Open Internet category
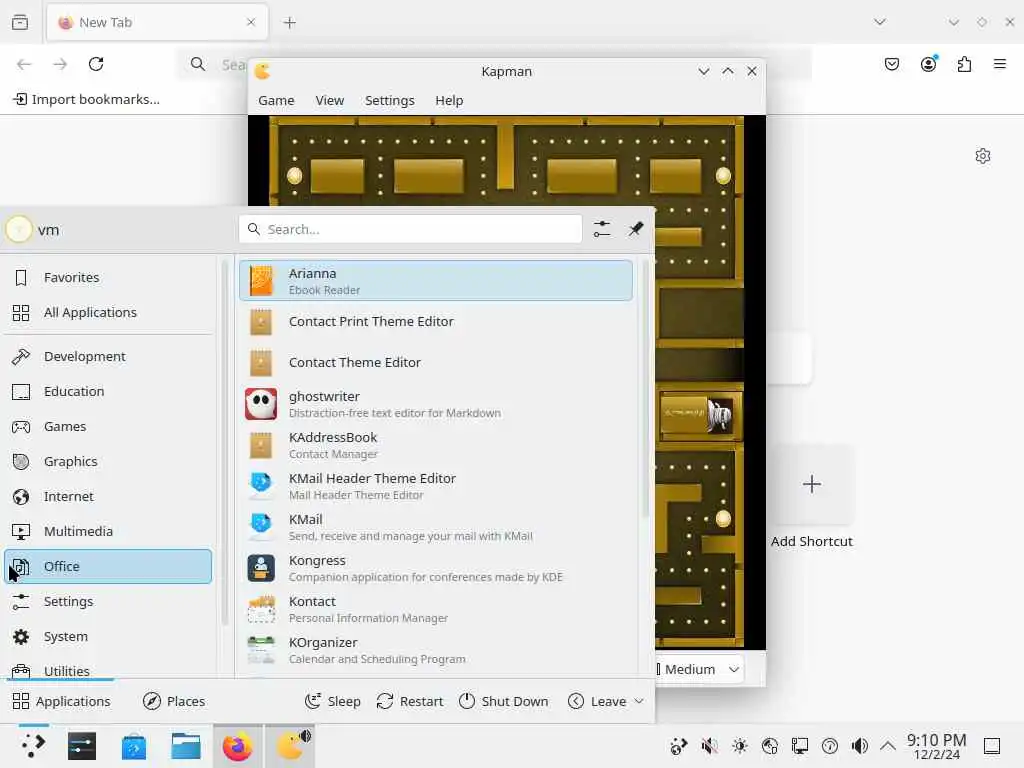This screenshot has height=768, width=1024. pyautogui.click(x=108, y=497)
